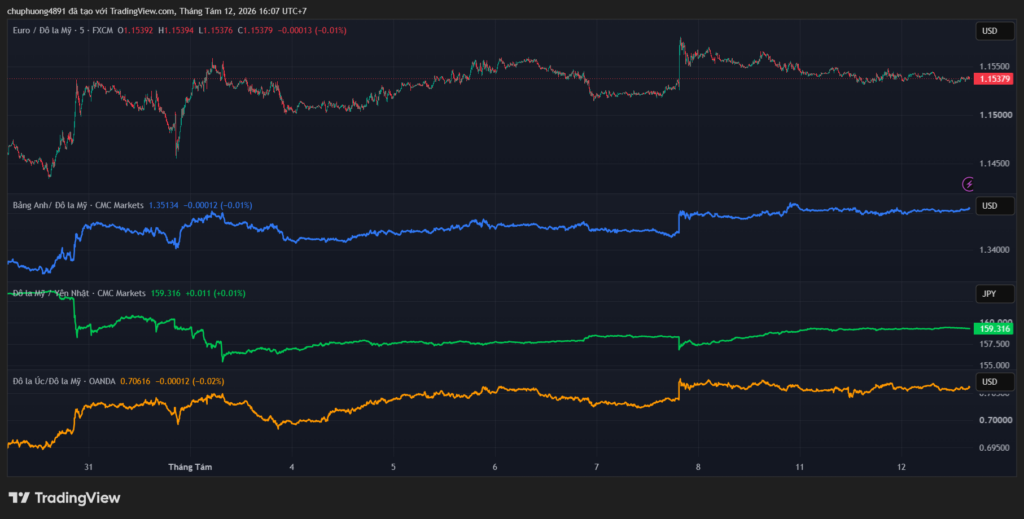Open the USD selector on the Bảng Anh pane
Screen dimensions: 1024x519
coord(995,206)
